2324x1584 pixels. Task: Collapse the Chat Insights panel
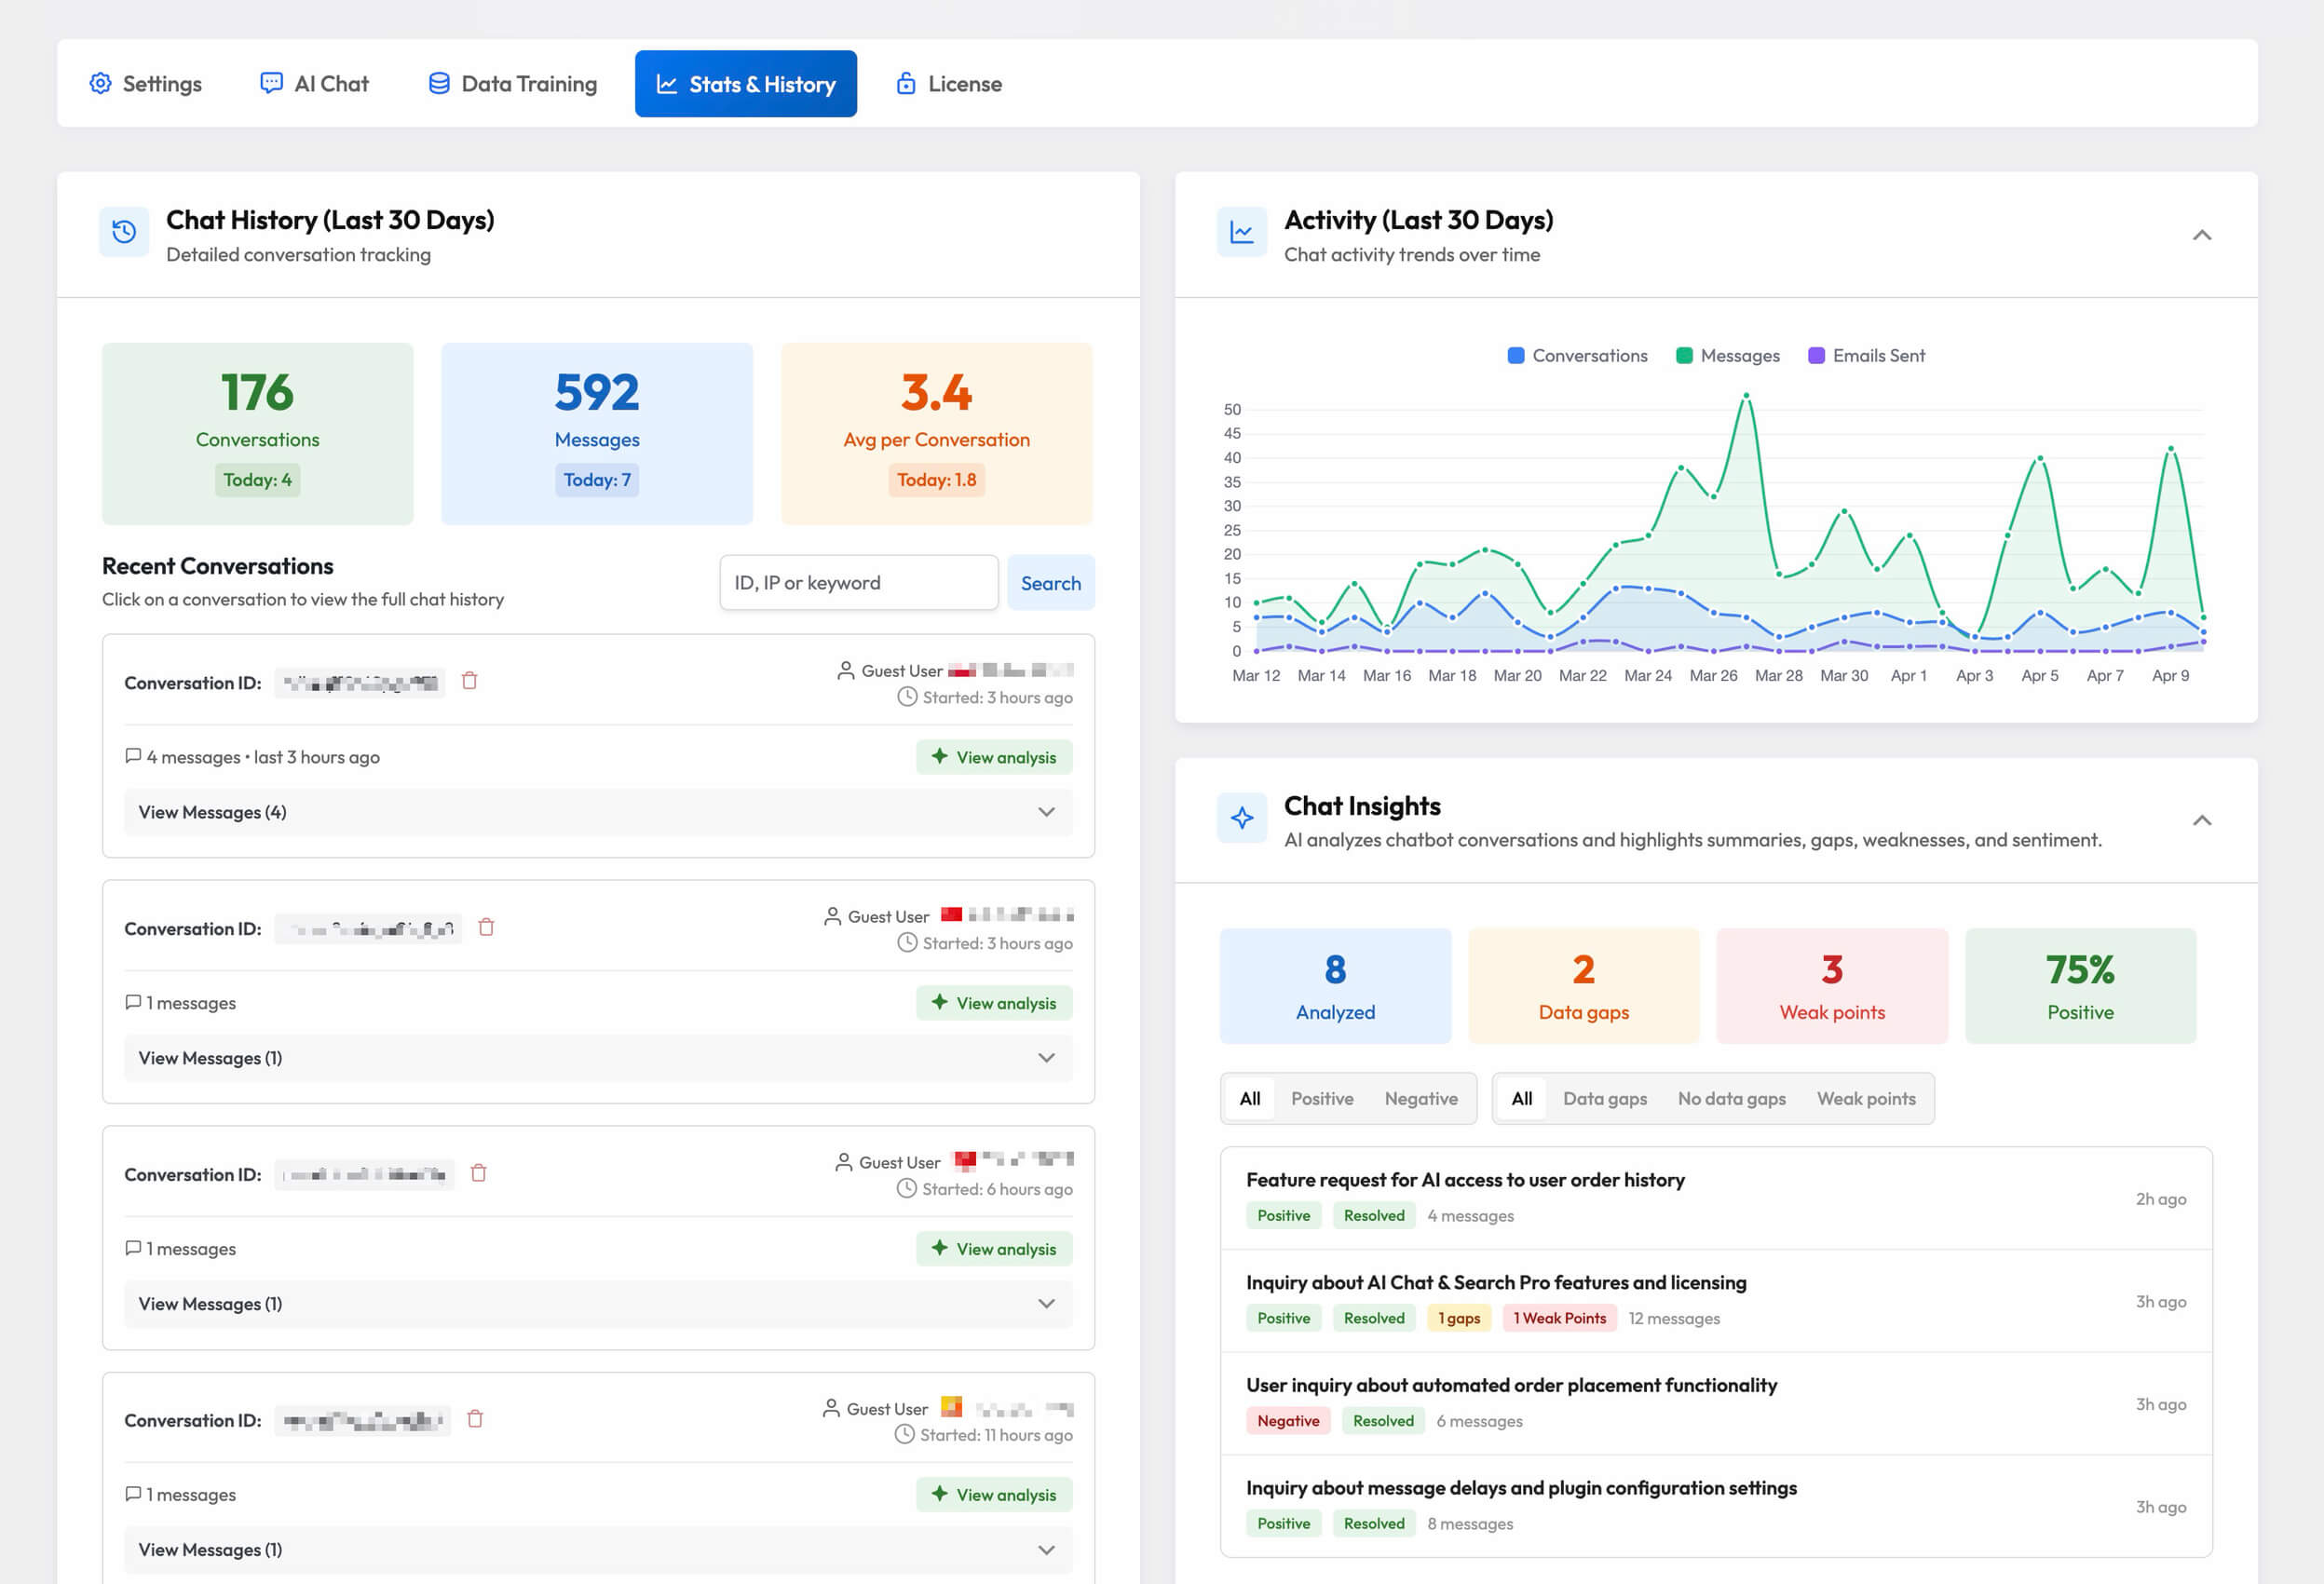[2201, 821]
